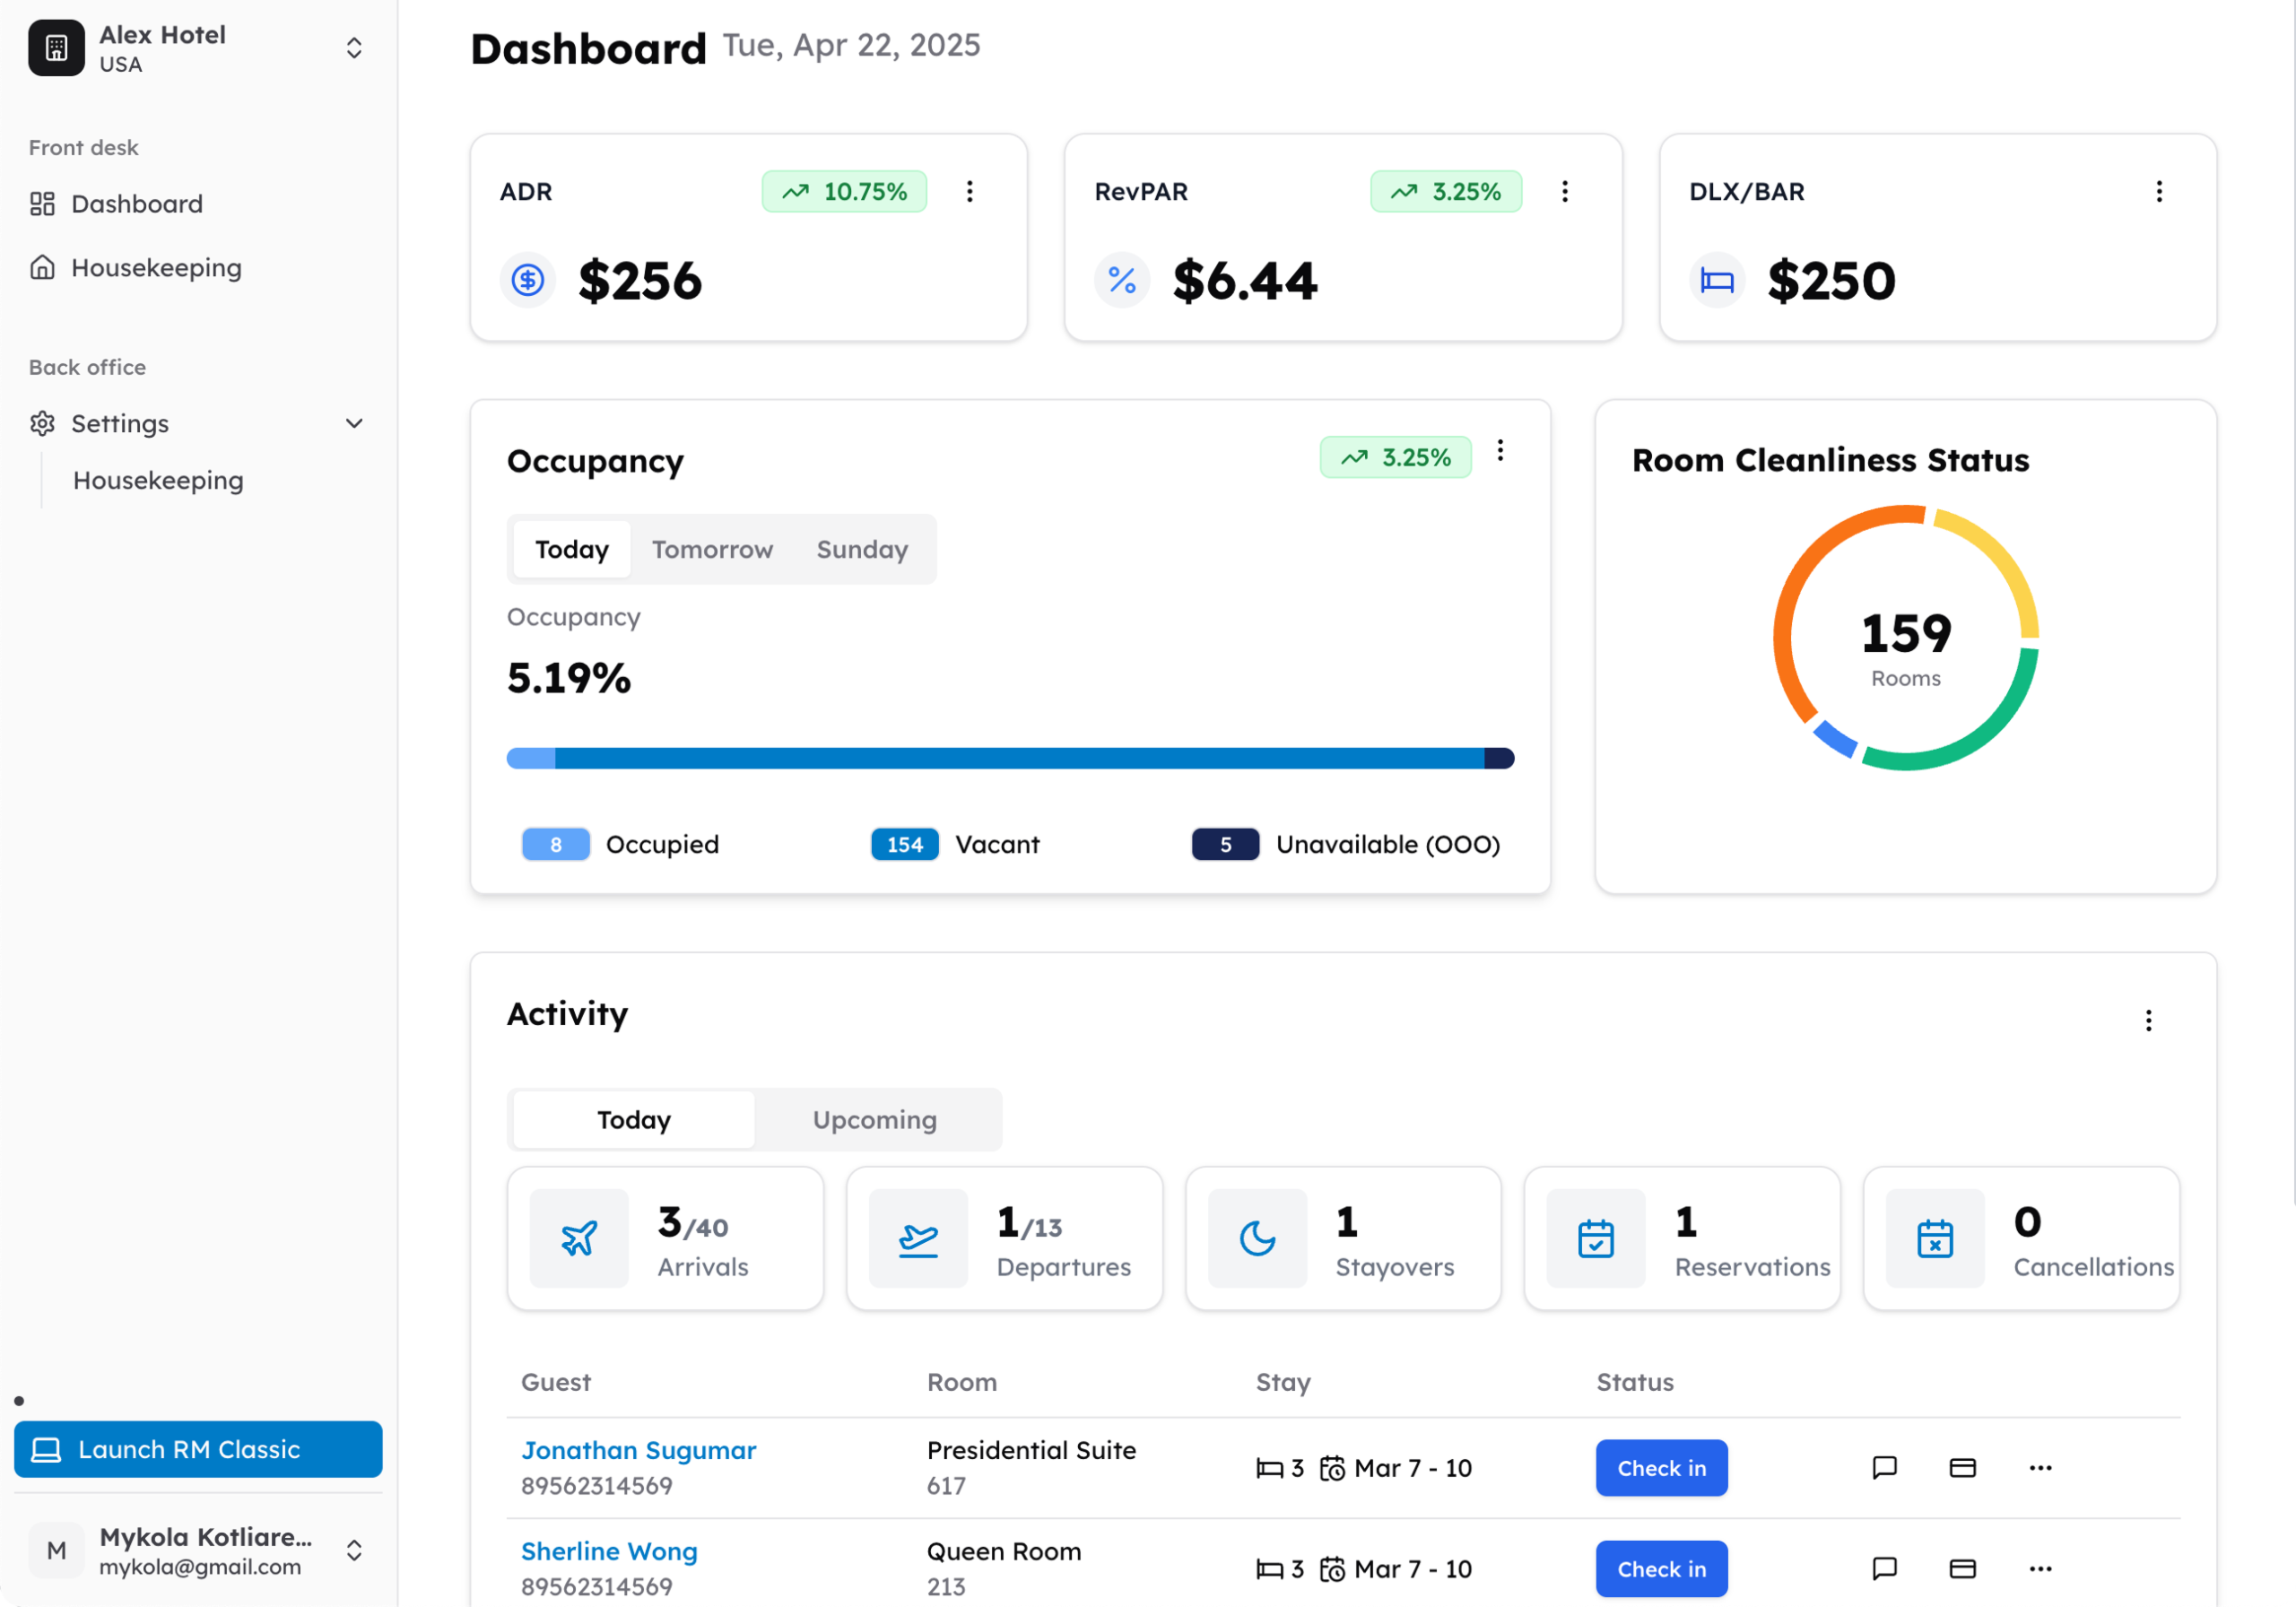Click the blue occupancy progress bar
This screenshot has height=1607, width=2296.
(1010, 758)
